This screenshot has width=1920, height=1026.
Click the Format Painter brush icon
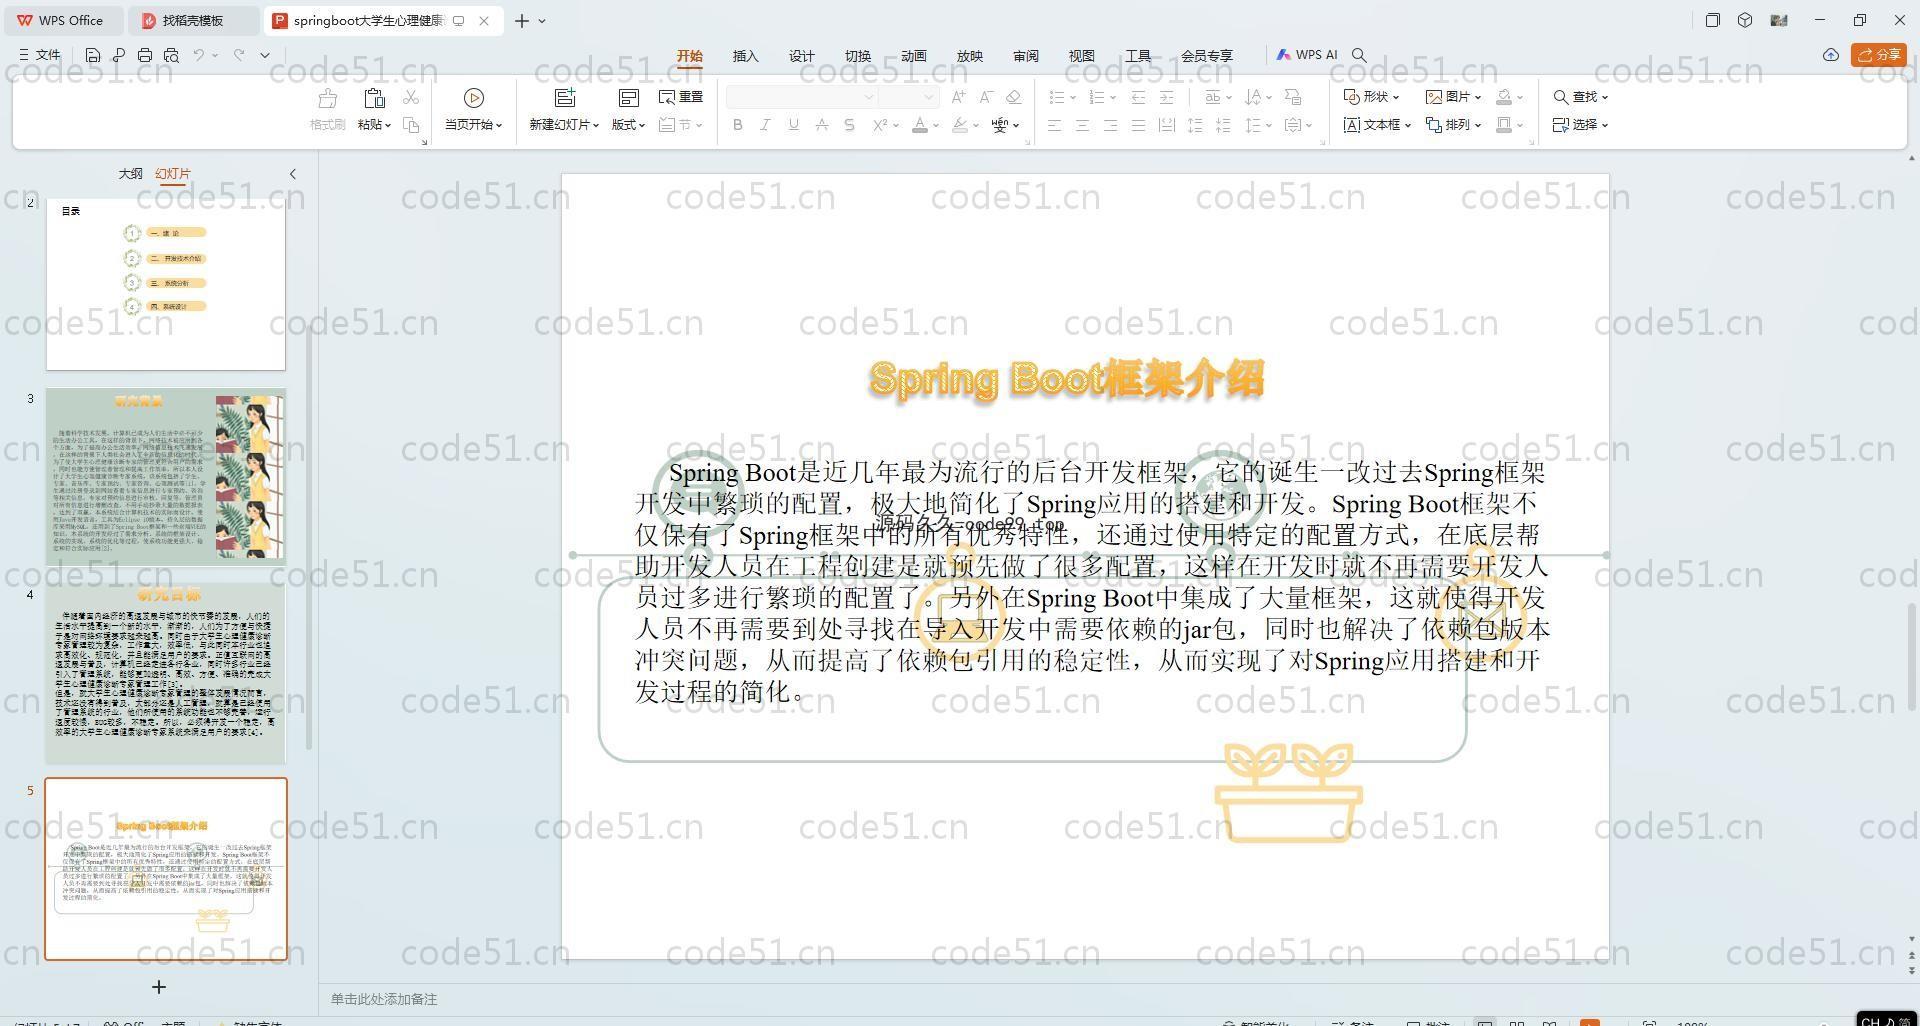[327, 98]
